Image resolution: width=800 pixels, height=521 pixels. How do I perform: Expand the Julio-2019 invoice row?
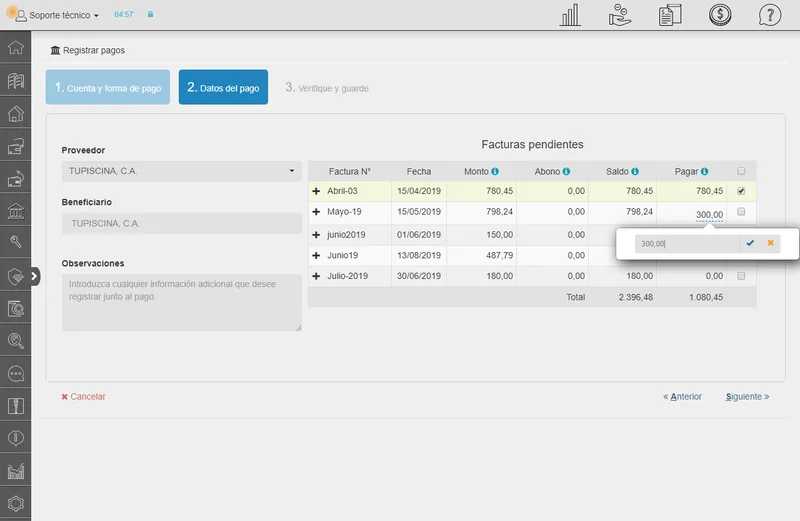(x=316, y=276)
